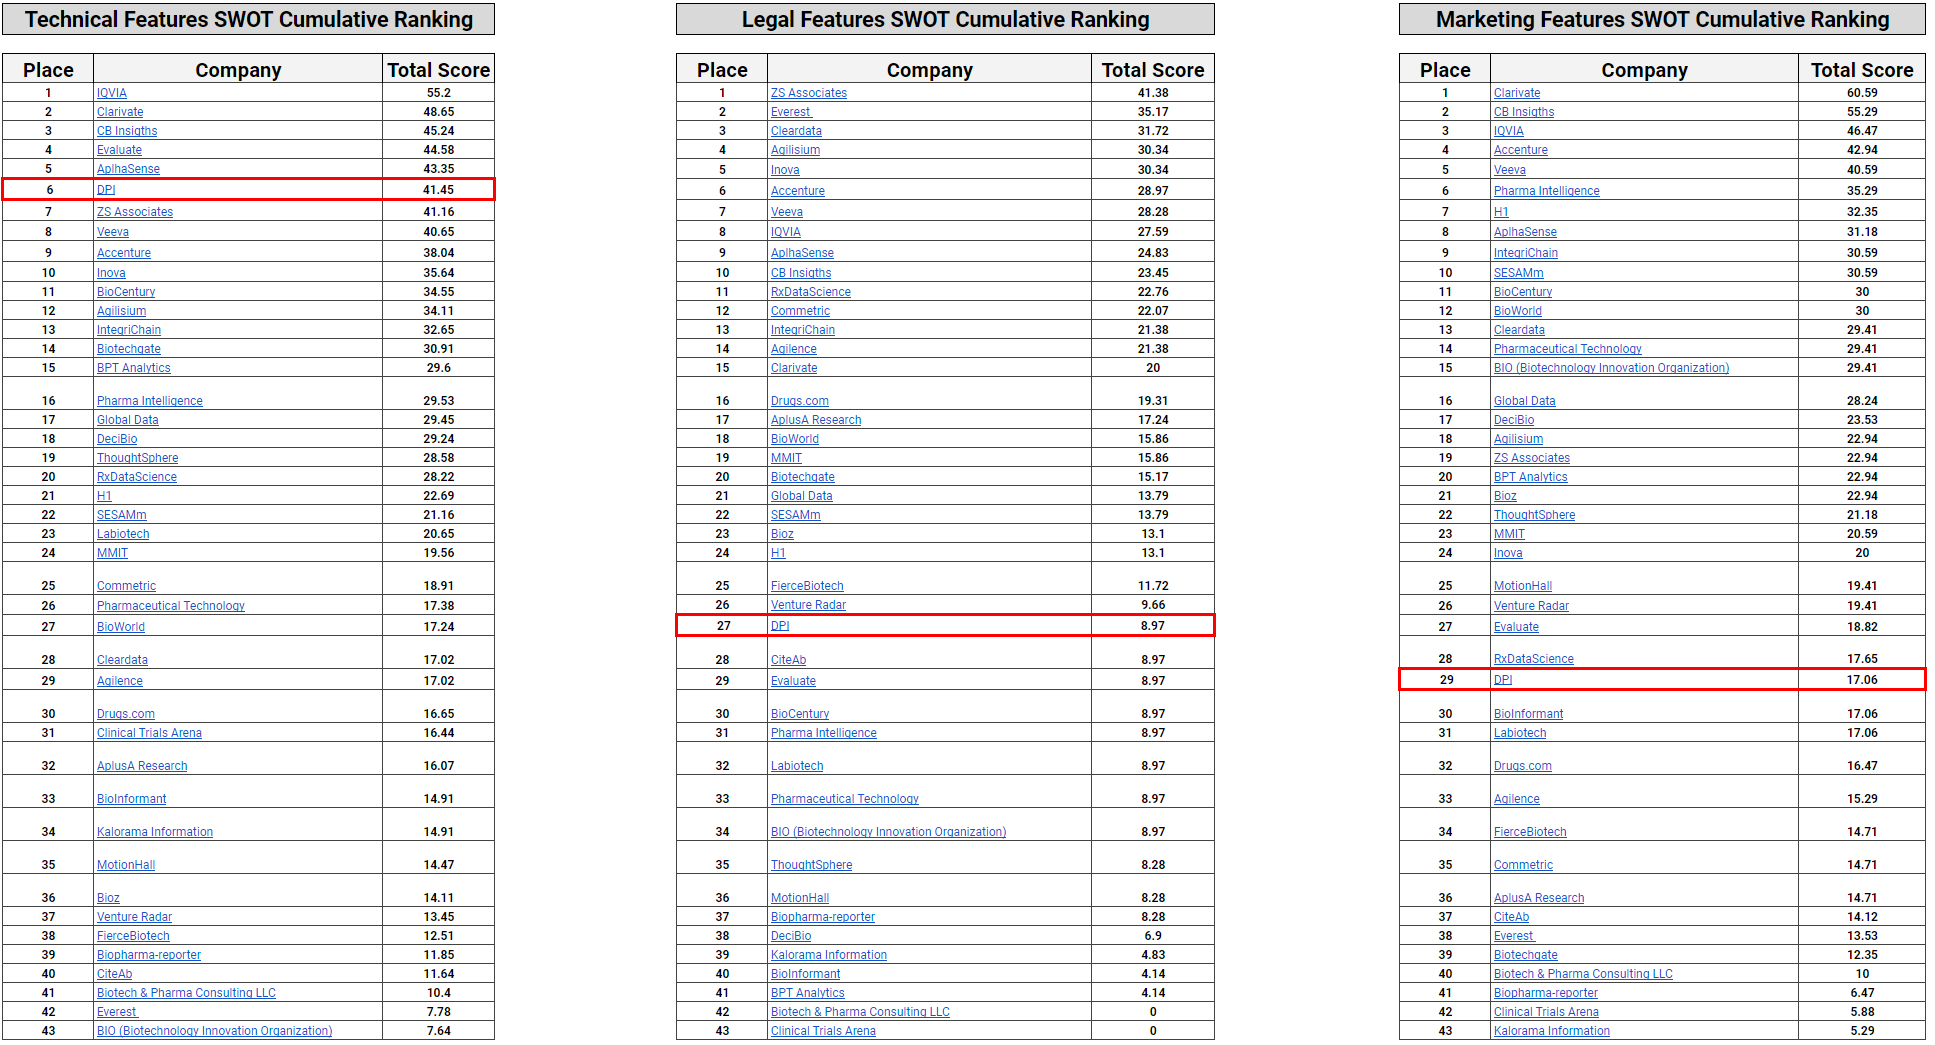Open Everest link ranked second in Legal table

(x=790, y=112)
